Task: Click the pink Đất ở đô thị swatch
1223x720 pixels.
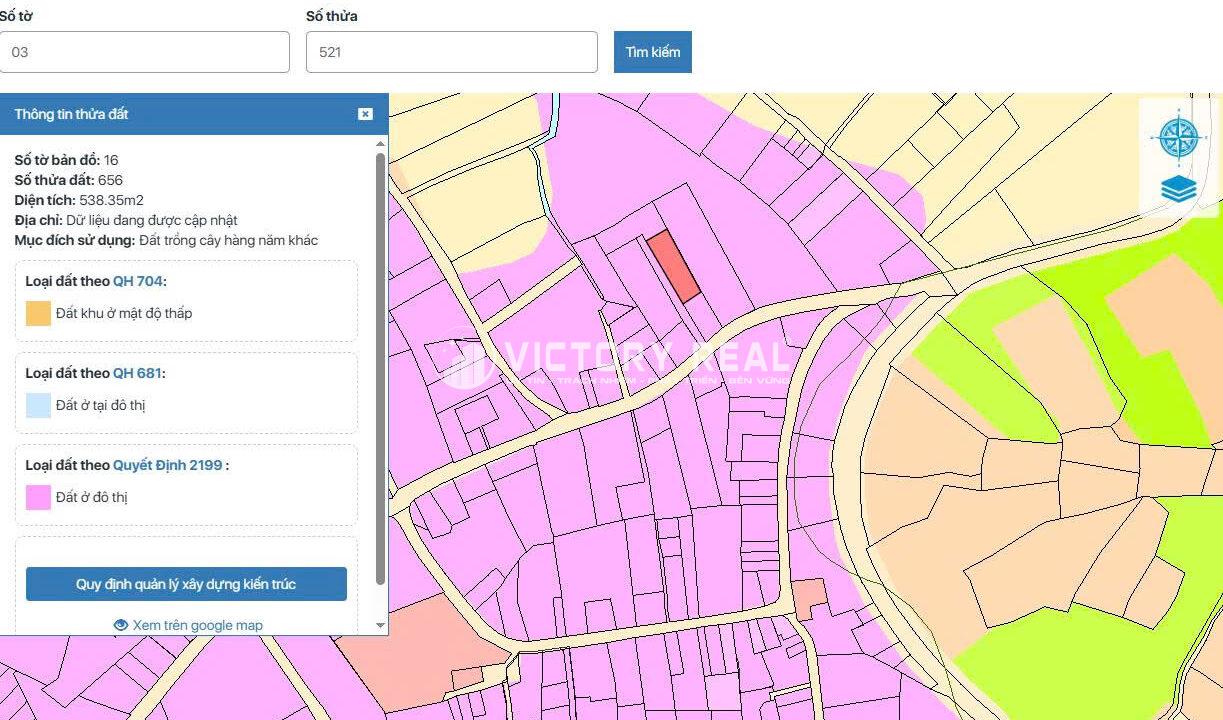Action: coord(38,497)
